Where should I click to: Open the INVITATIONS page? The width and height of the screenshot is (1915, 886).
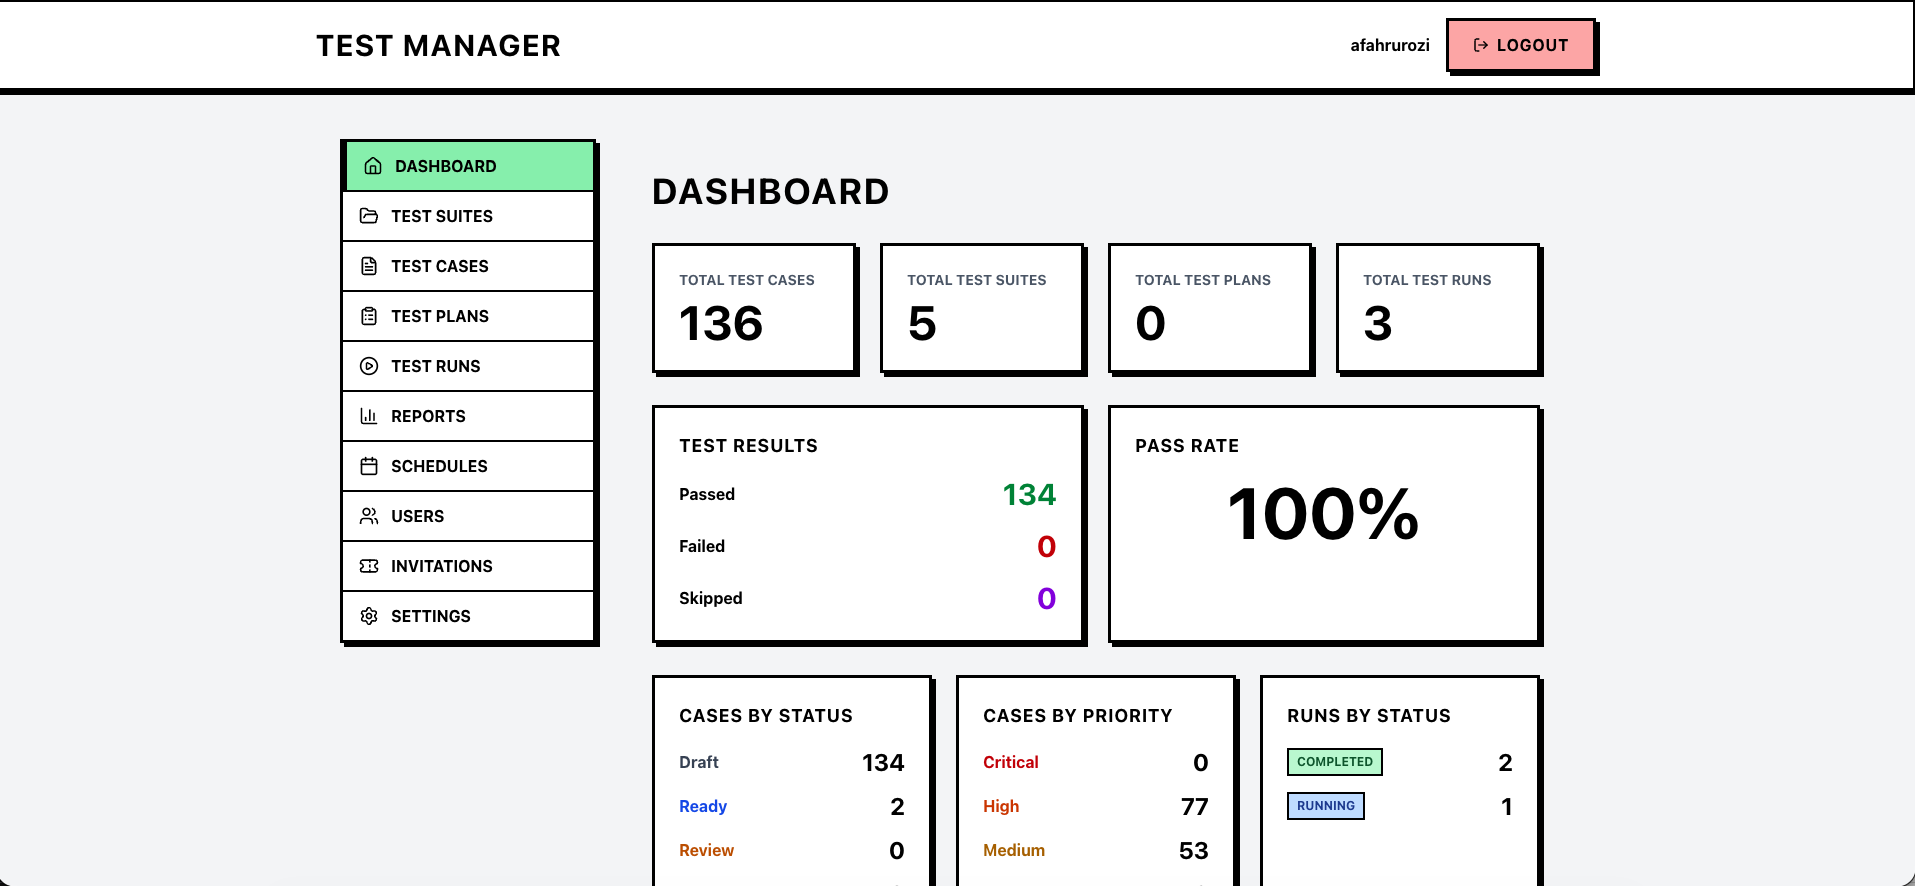click(468, 566)
